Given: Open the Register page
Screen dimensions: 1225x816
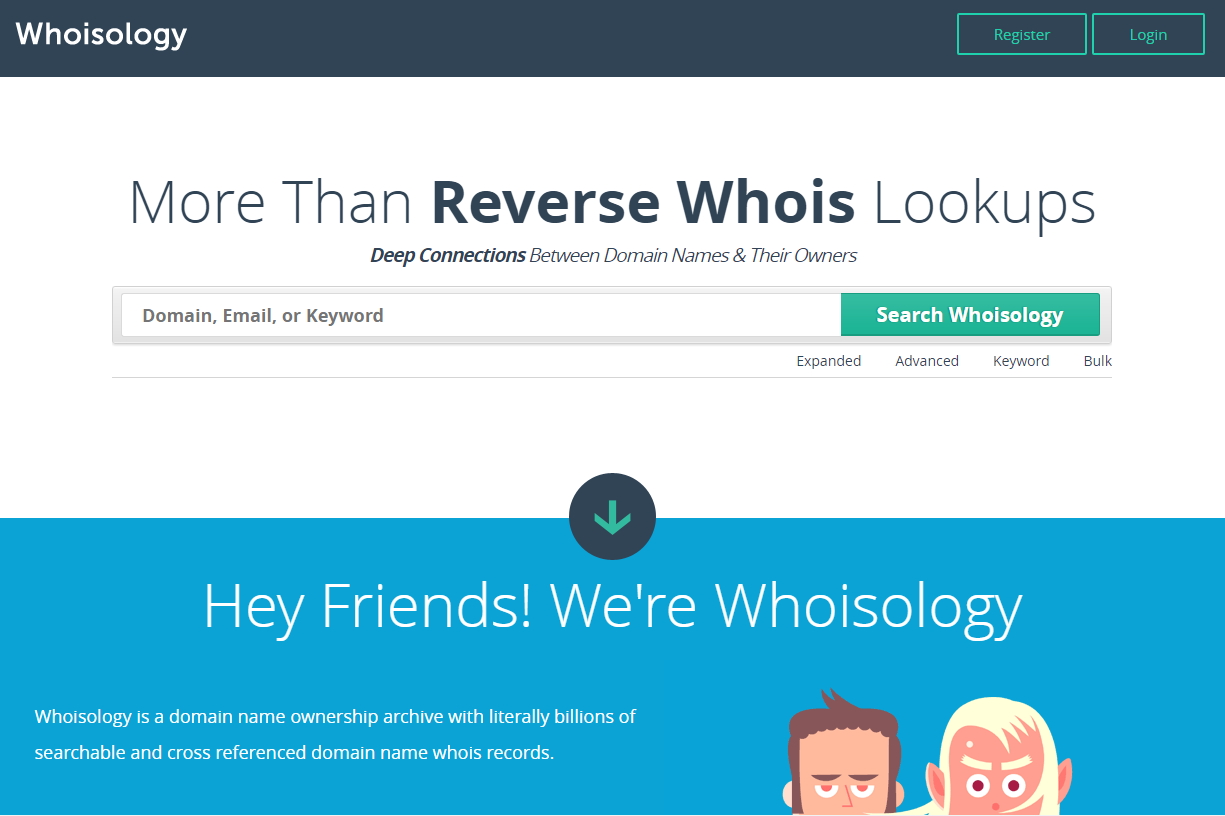Looking at the screenshot, I should click(x=1021, y=34).
